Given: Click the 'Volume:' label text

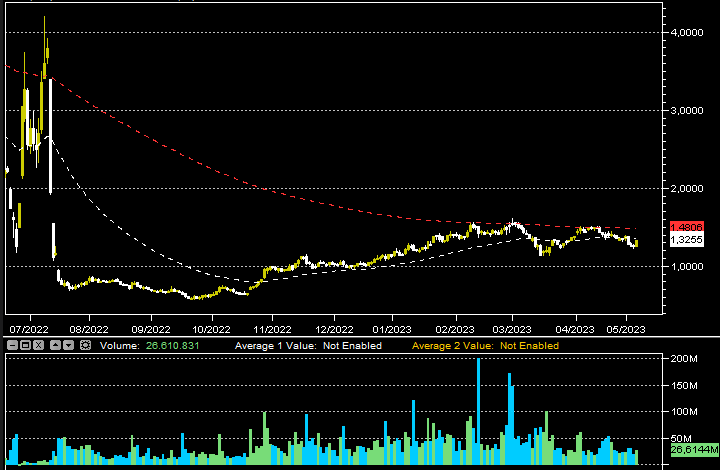Looking at the screenshot, I should [x=119, y=346].
